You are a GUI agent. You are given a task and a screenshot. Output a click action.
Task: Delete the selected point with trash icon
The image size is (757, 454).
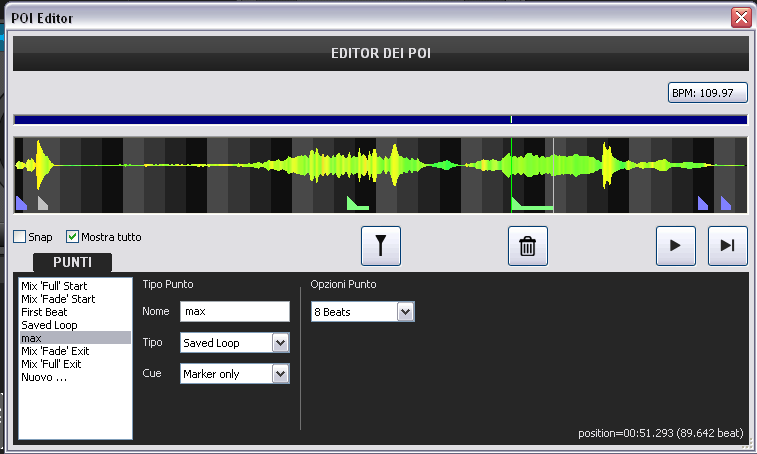point(528,246)
